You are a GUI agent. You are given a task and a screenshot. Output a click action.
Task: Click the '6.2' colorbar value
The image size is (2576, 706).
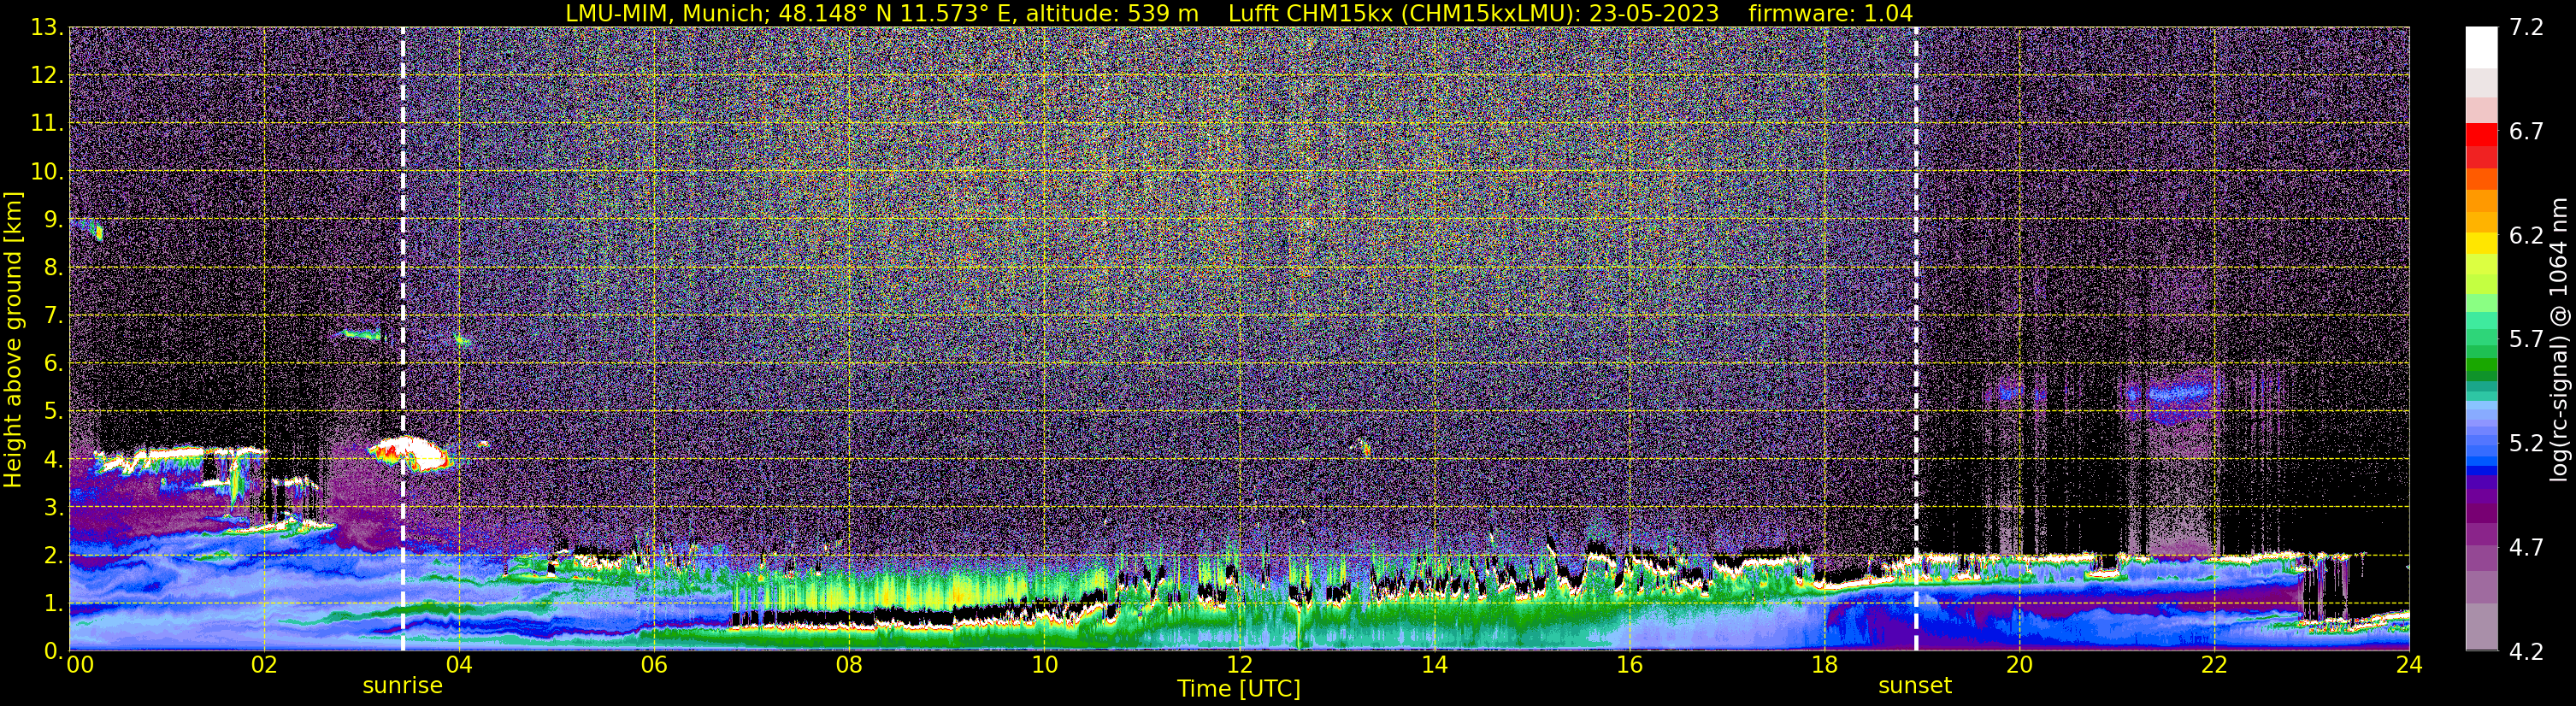(x=2526, y=235)
